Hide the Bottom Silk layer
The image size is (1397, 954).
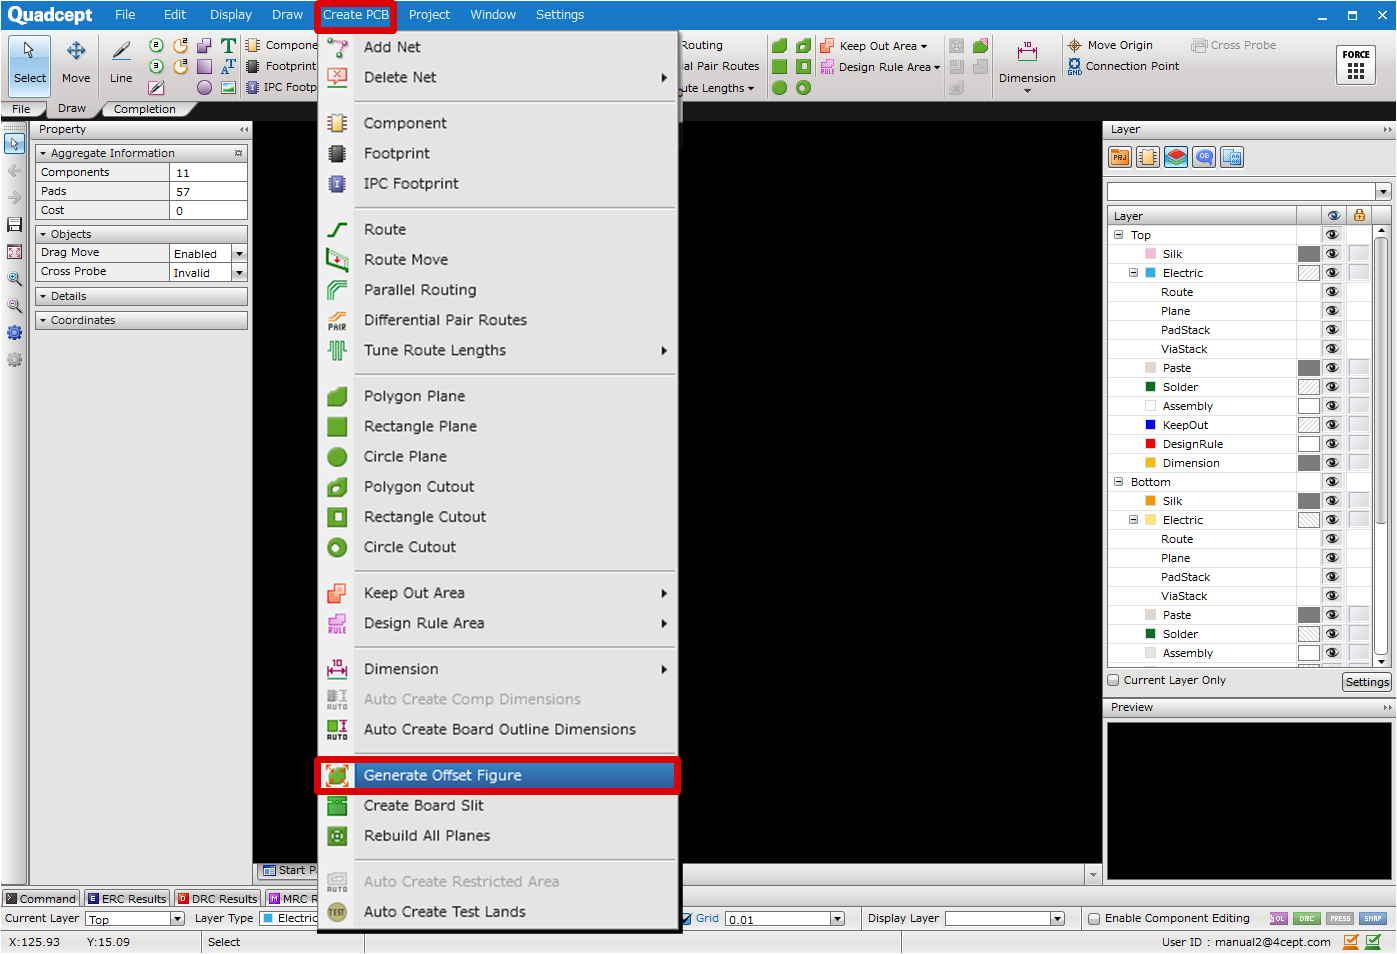[x=1332, y=501]
